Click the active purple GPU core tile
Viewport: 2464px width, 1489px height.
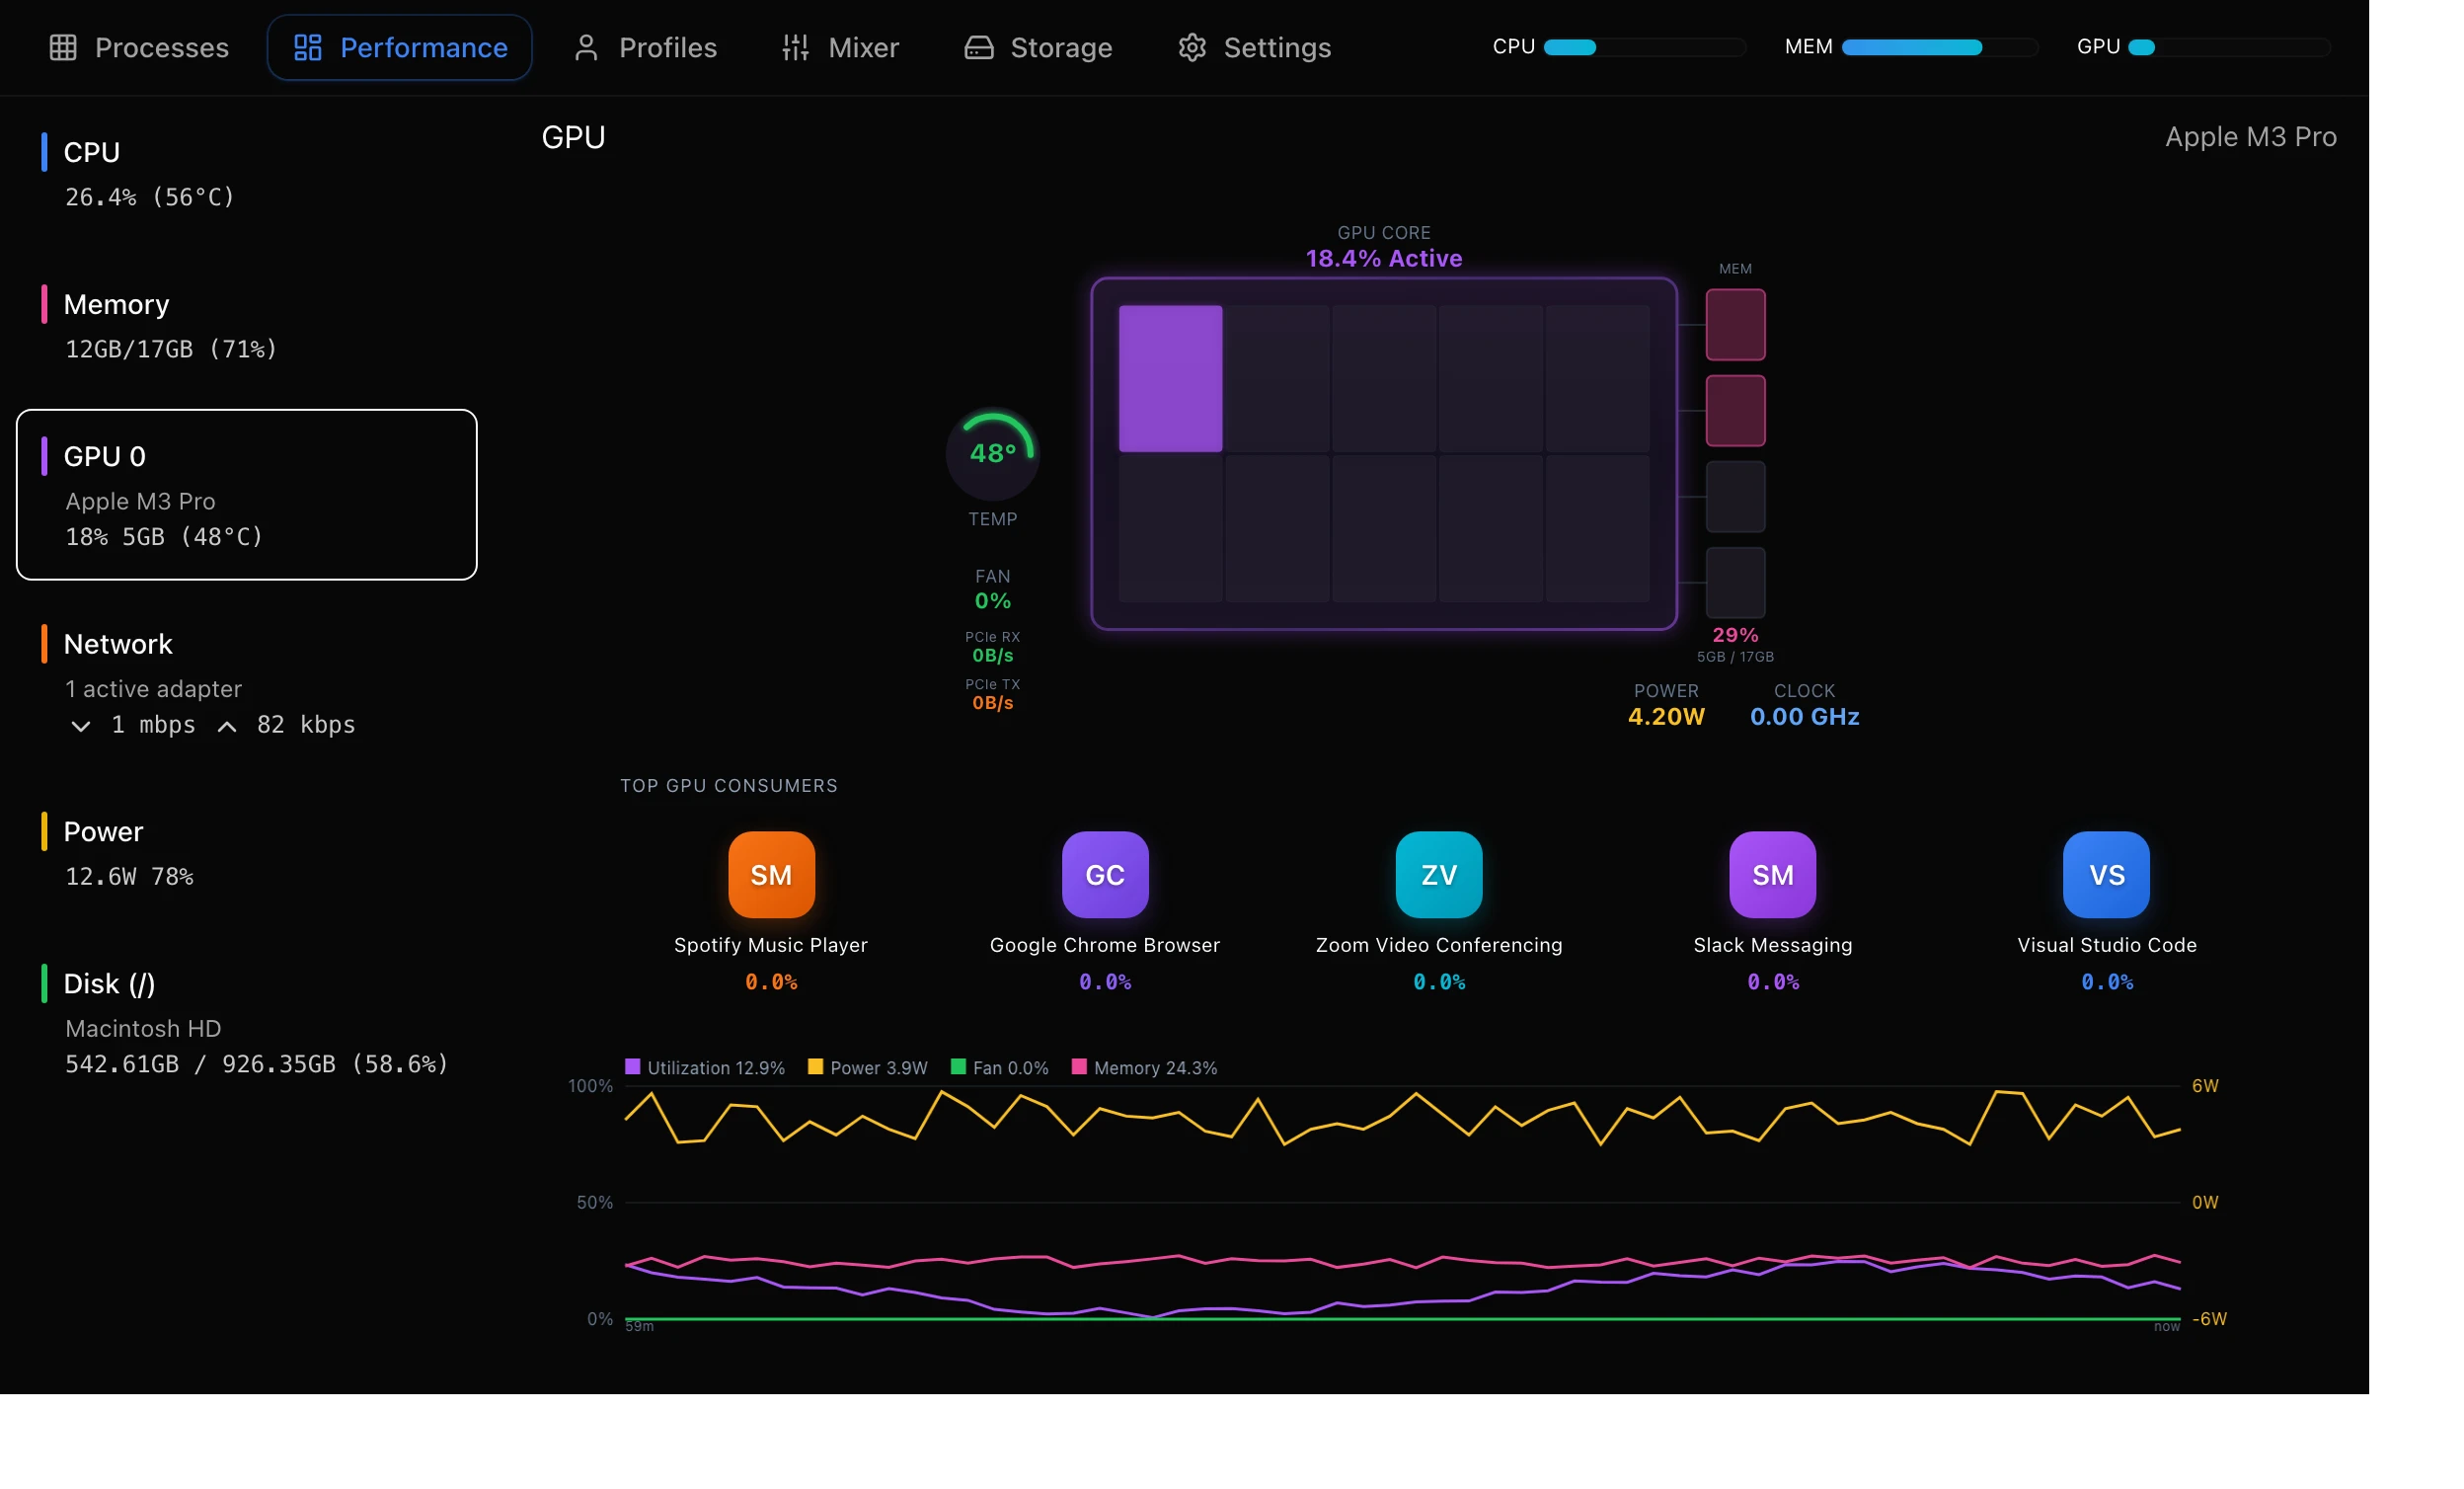click(1170, 378)
